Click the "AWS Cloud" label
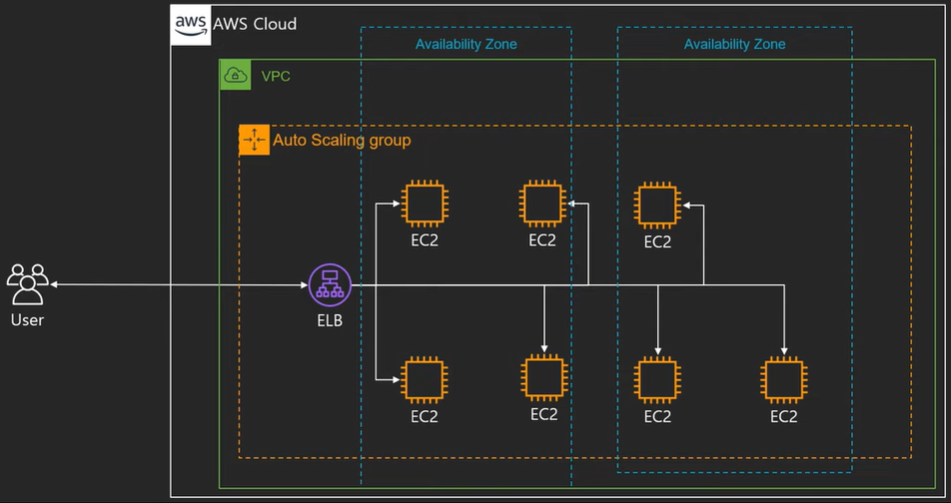 coord(255,24)
